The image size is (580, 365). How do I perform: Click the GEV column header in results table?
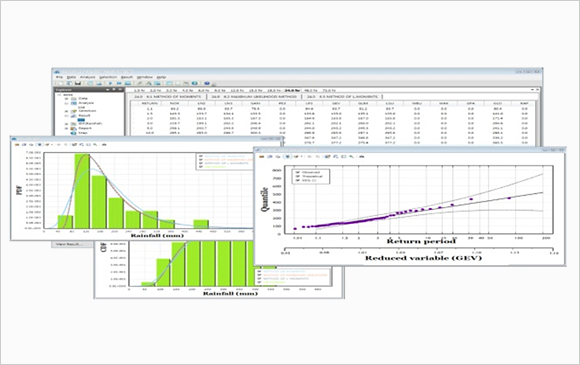336,103
